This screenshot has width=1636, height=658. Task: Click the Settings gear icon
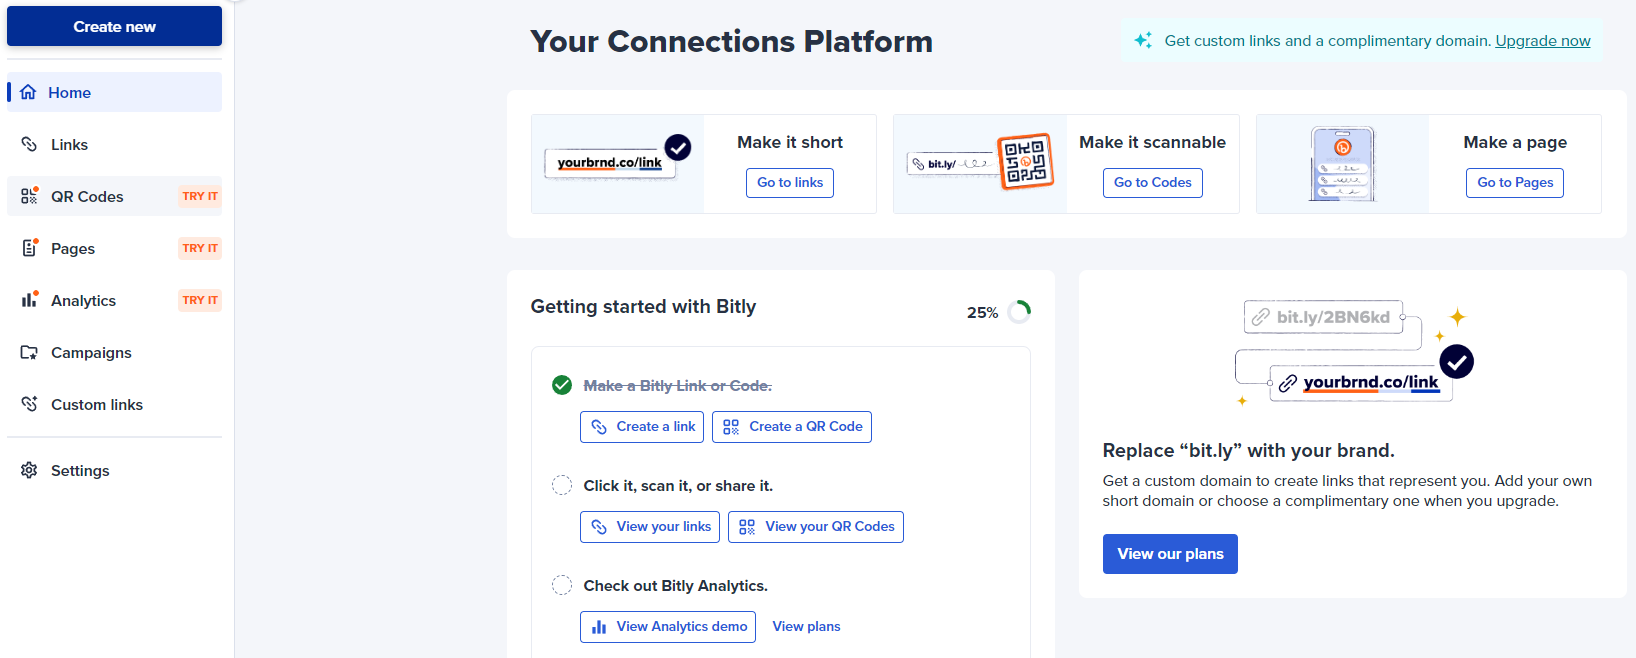(29, 470)
